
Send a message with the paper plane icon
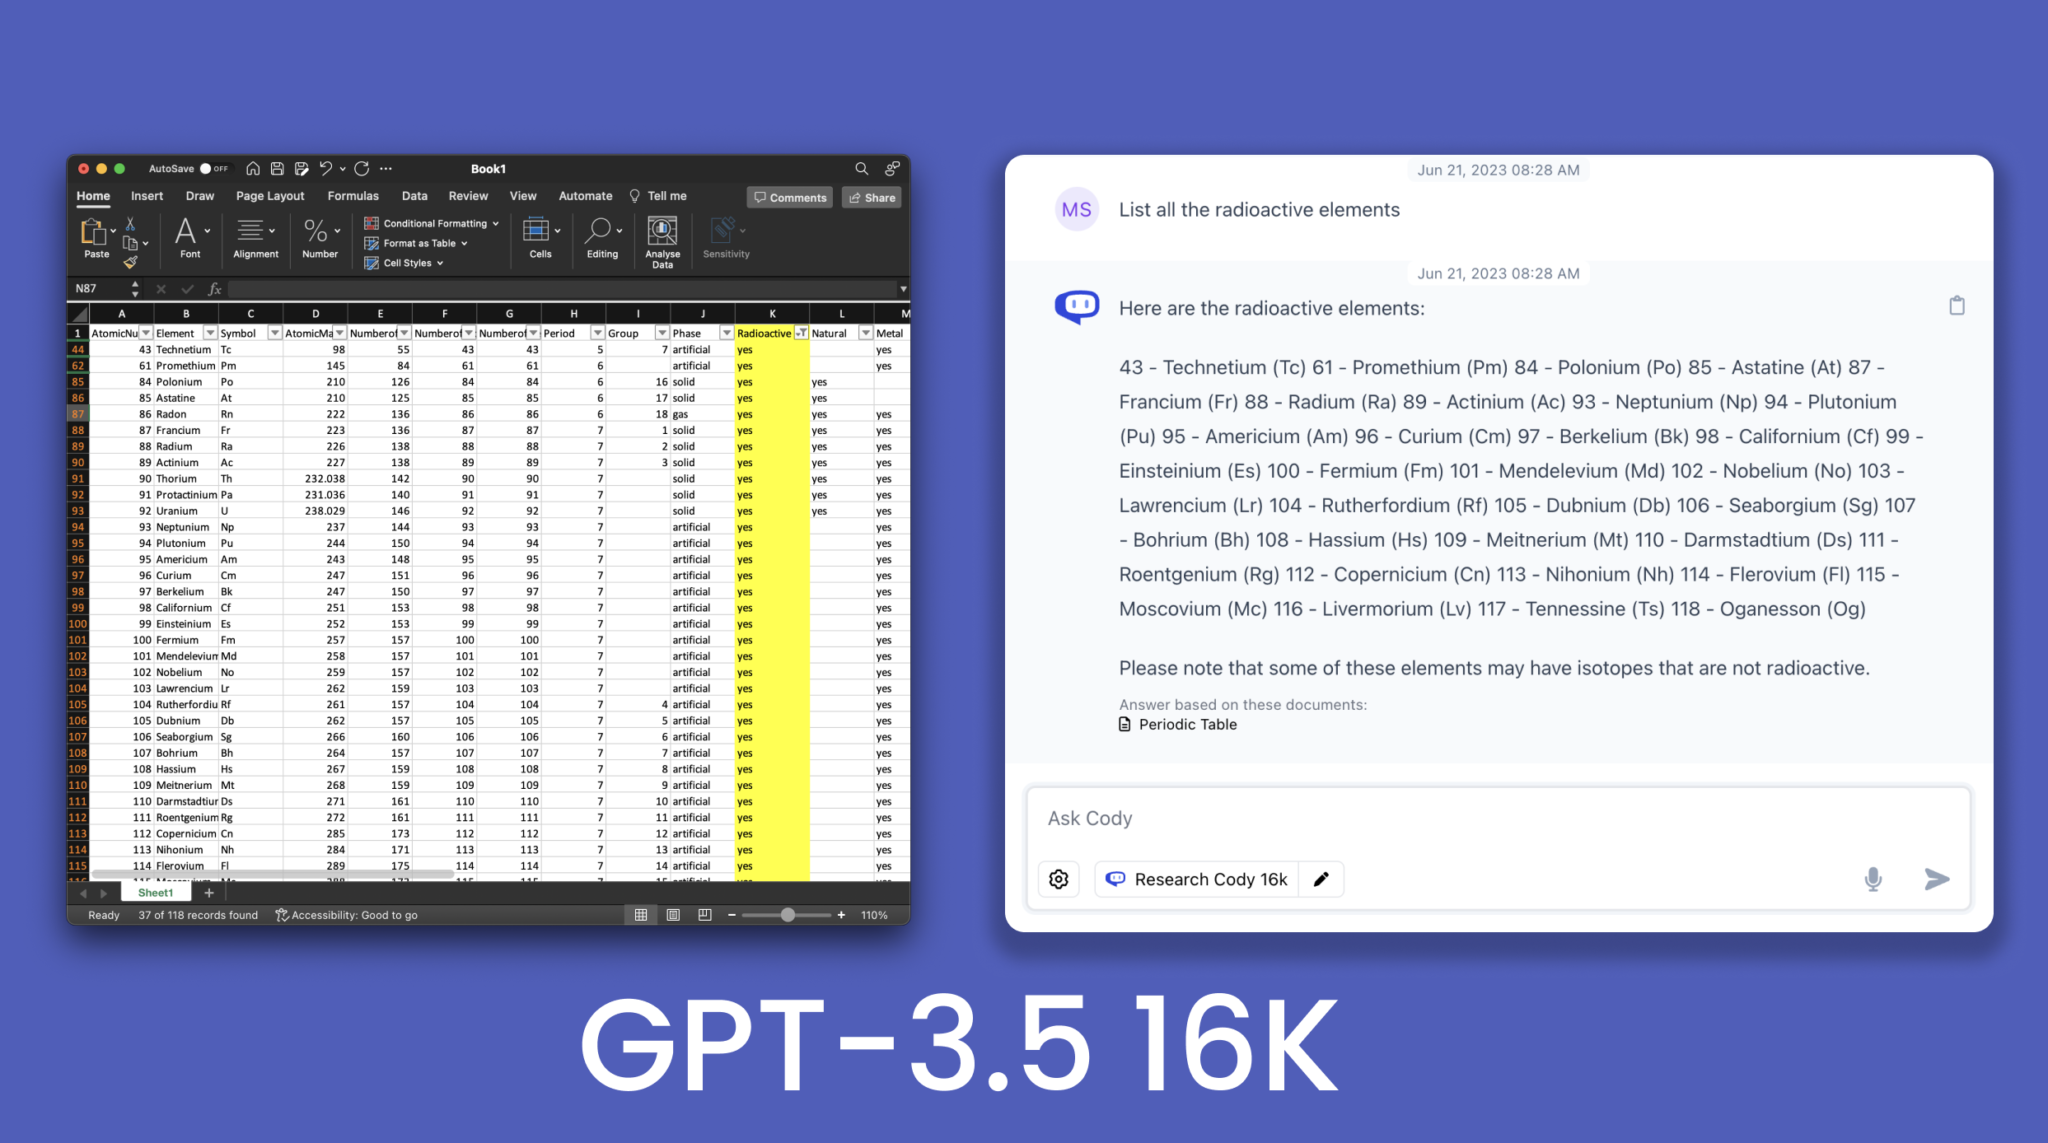tap(1936, 879)
